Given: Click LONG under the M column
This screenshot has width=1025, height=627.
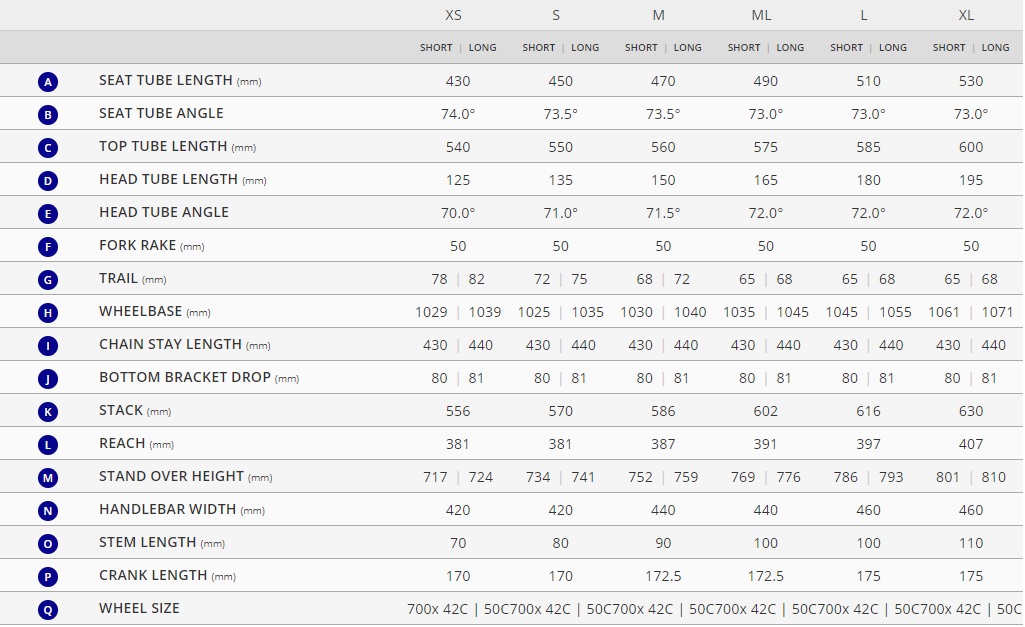Looking at the screenshot, I should (x=688, y=48).
